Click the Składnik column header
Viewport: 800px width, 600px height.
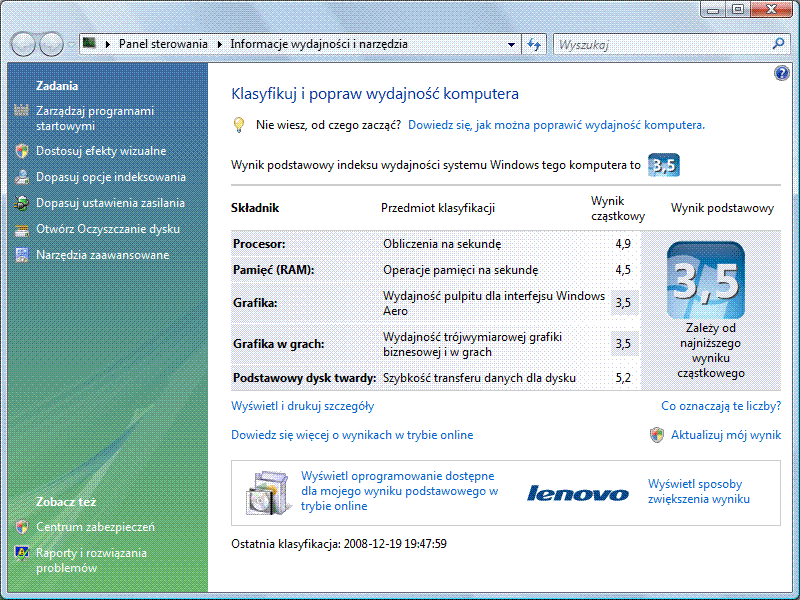click(x=255, y=208)
